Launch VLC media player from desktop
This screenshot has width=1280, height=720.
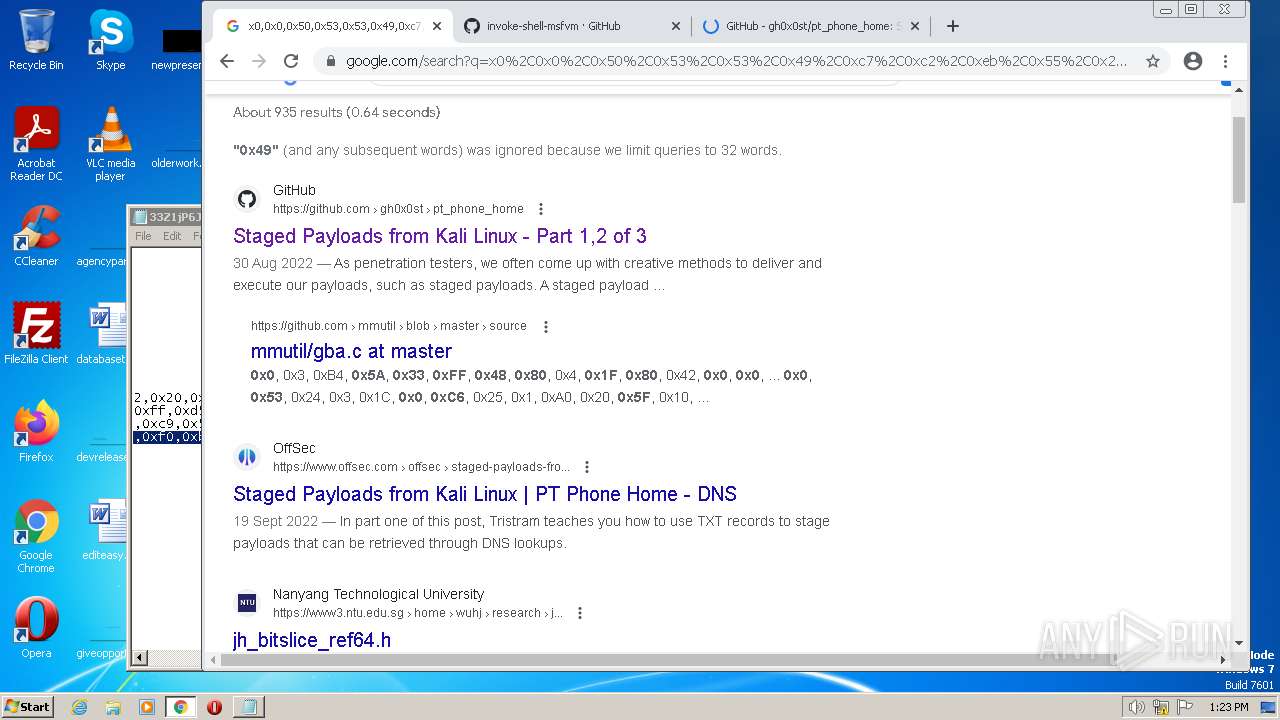[x=110, y=144]
